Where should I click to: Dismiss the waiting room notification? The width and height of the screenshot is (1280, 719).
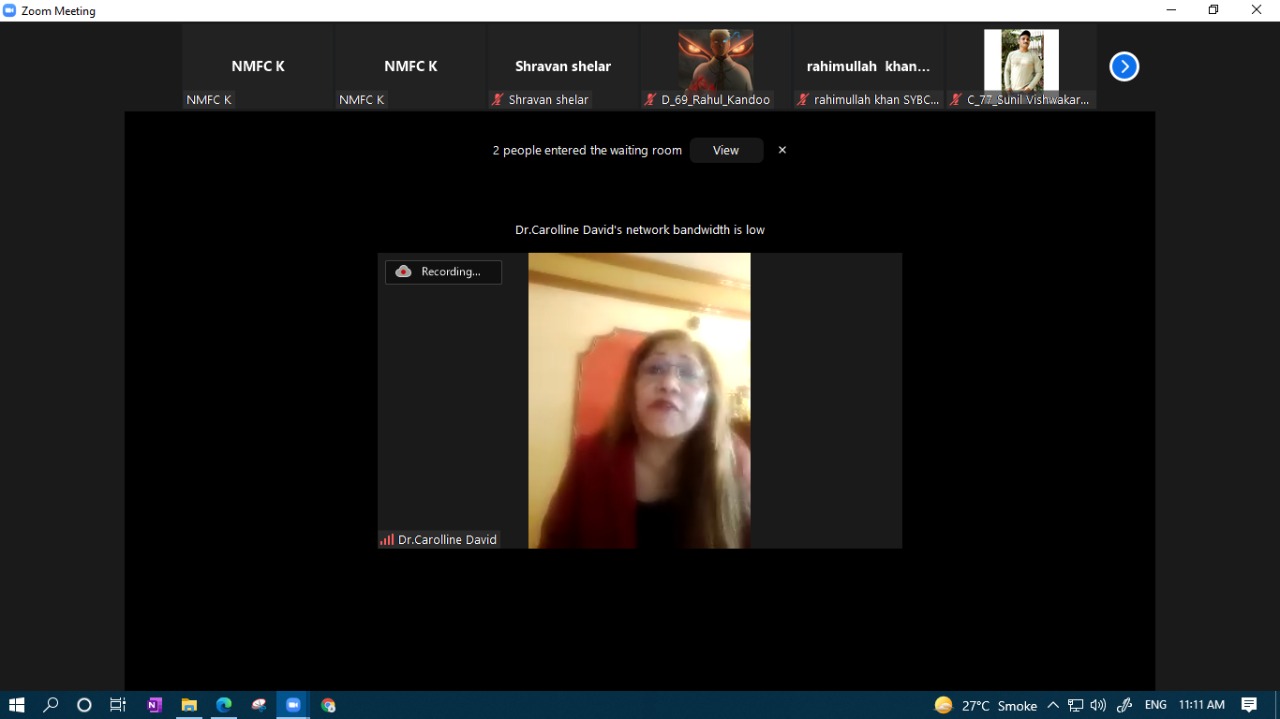click(782, 150)
